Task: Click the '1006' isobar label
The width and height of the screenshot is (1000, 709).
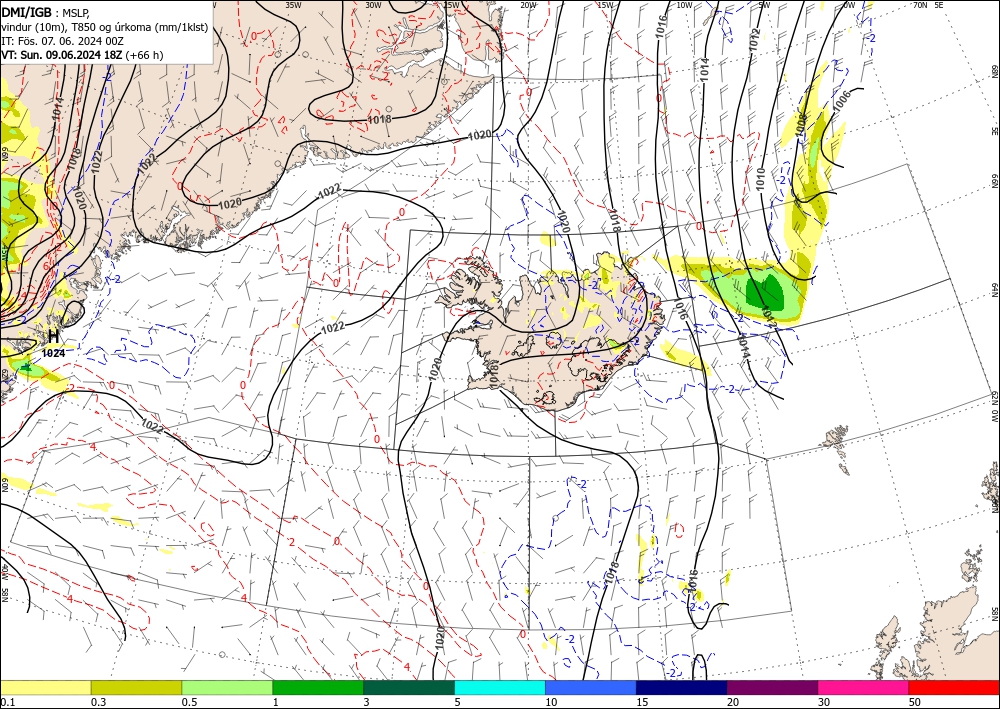Action: click(842, 102)
